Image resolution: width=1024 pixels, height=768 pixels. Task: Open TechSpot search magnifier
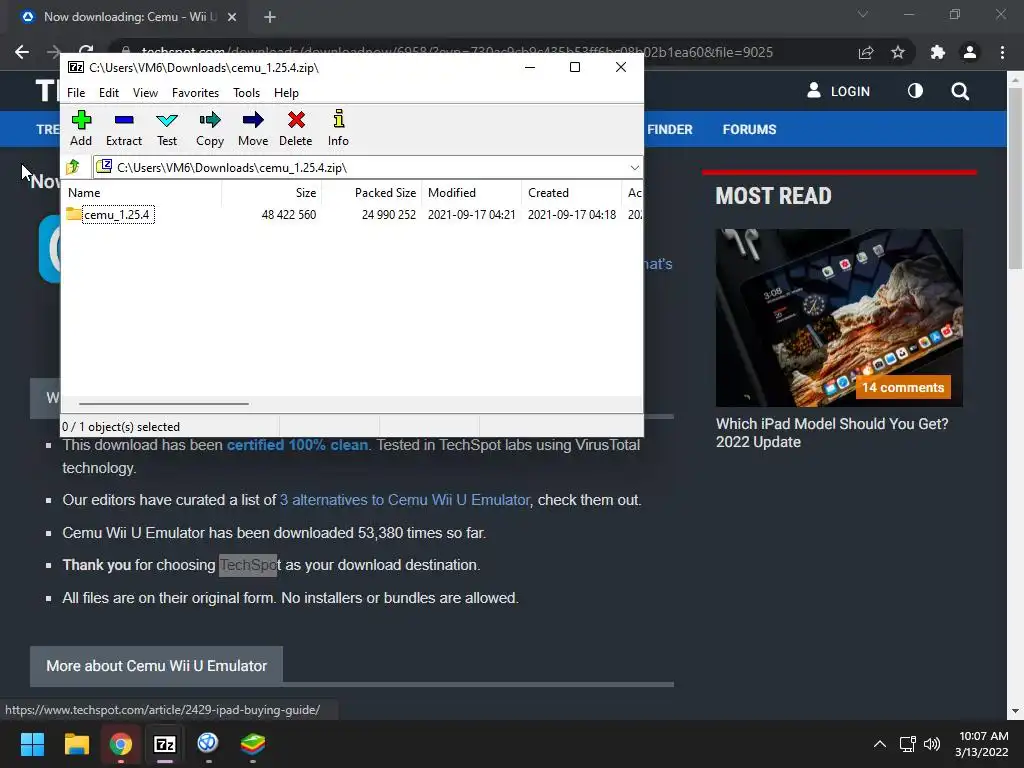tap(960, 91)
